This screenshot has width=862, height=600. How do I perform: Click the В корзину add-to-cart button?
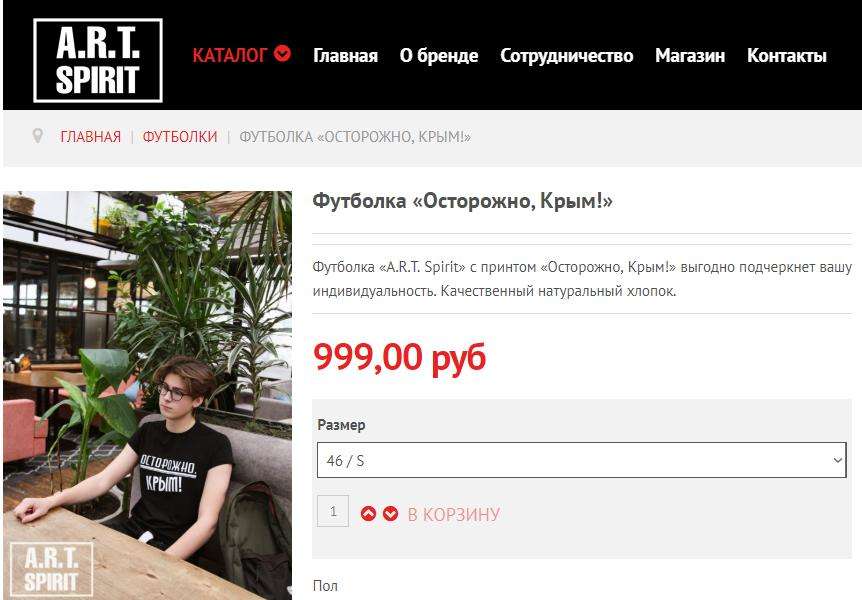[454, 514]
